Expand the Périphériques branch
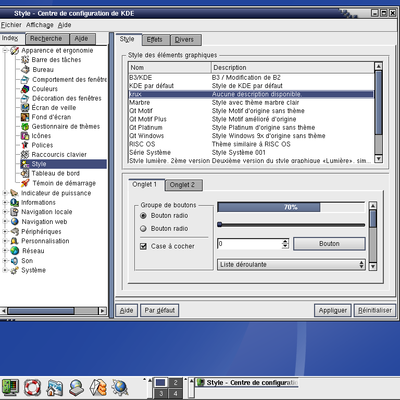Image resolution: width=400 pixels, height=400 pixels. [5, 231]
